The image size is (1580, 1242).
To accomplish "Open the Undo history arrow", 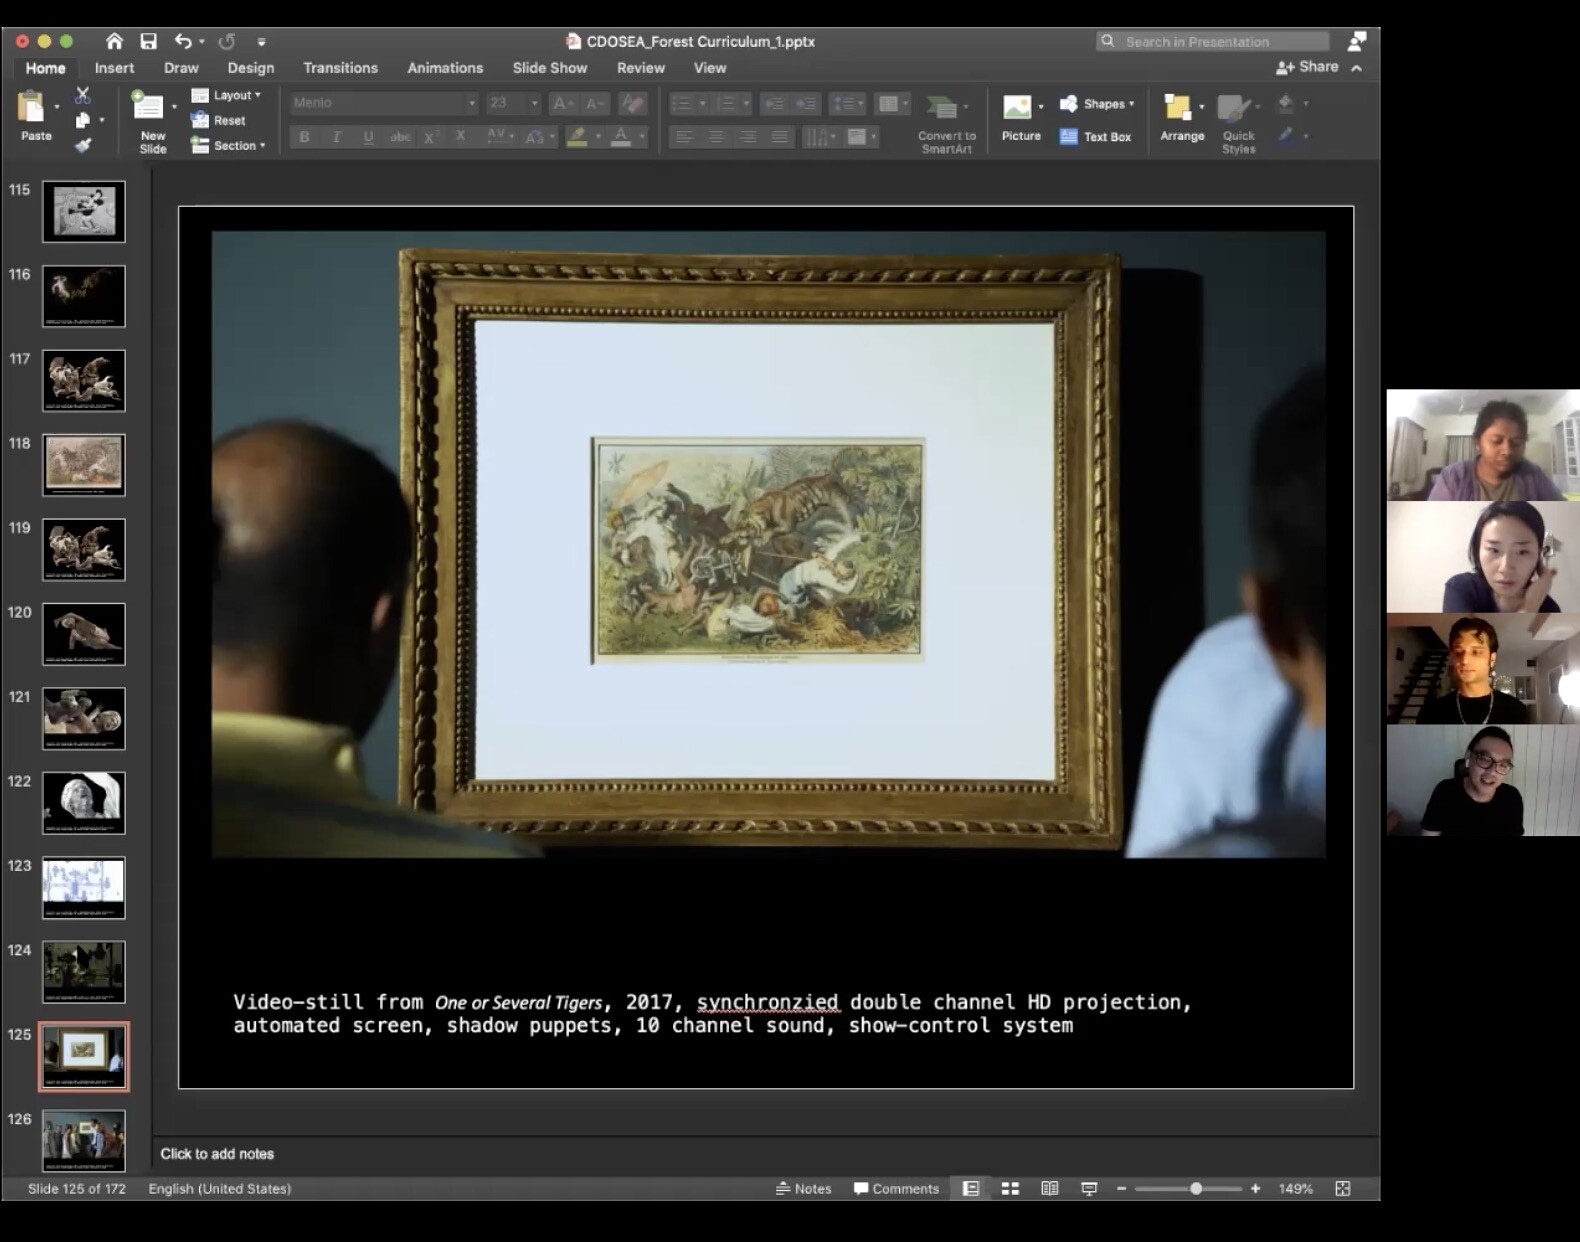I will click(x=202, y=42).
